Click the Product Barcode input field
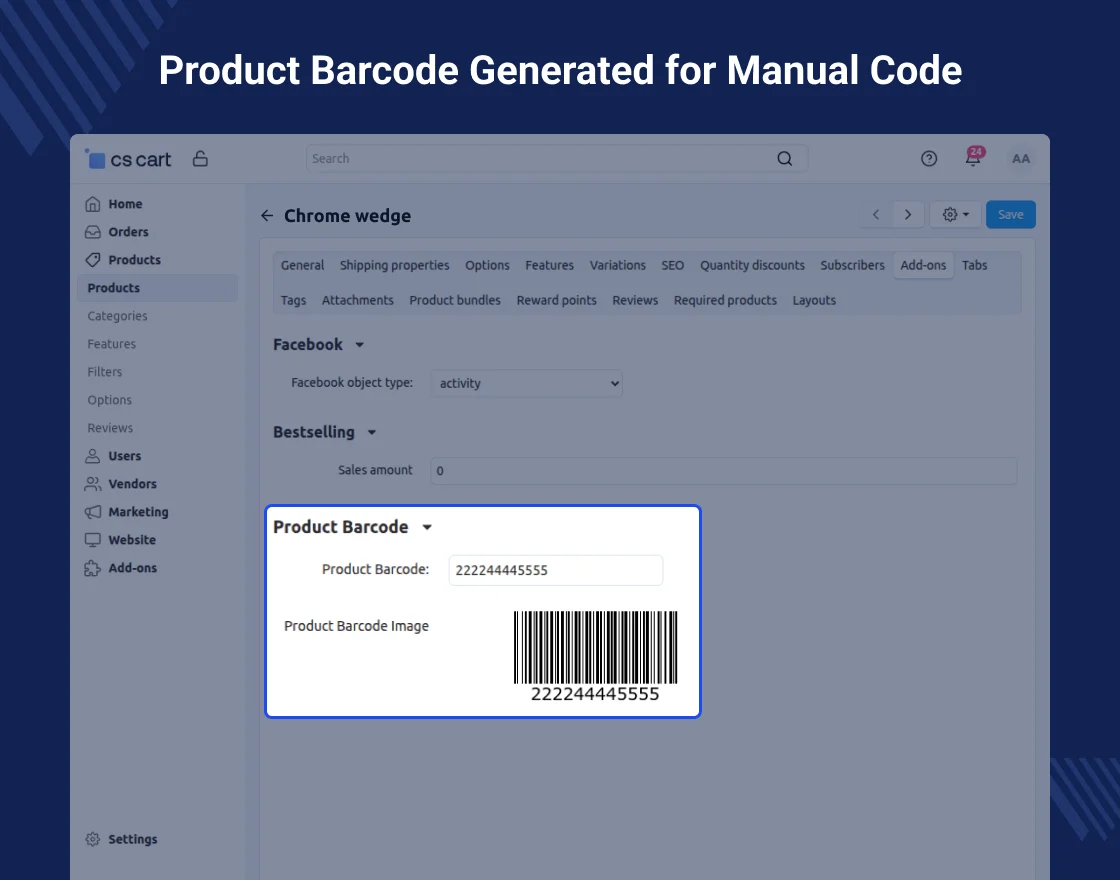The image size is (1120, 880). 555,571
